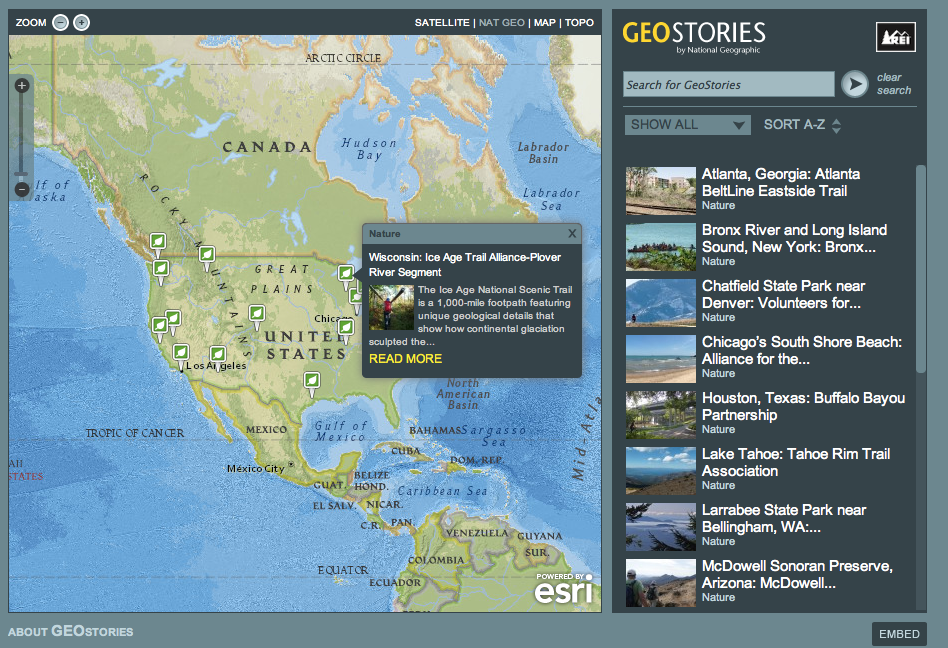Open Lake Tahoe Rim Trail Association story
948x648 pixels.
[x=796, y=462]
